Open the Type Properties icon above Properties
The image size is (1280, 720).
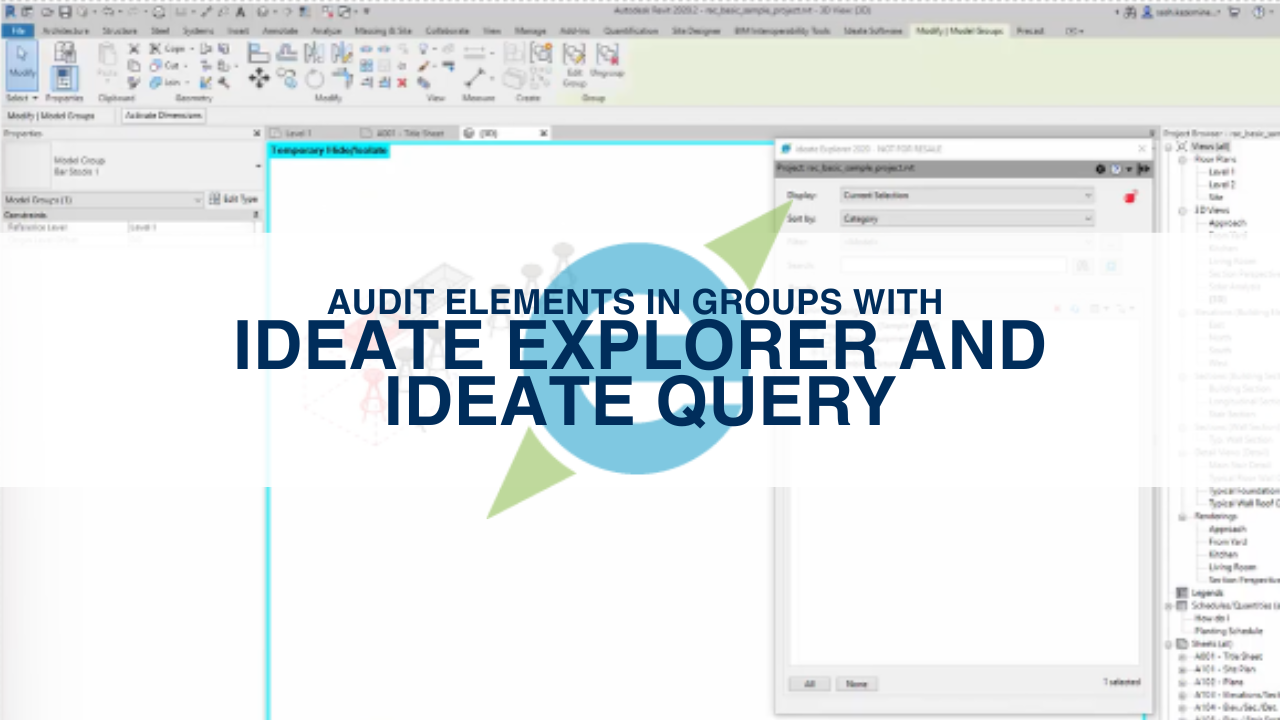coord(64,52)
